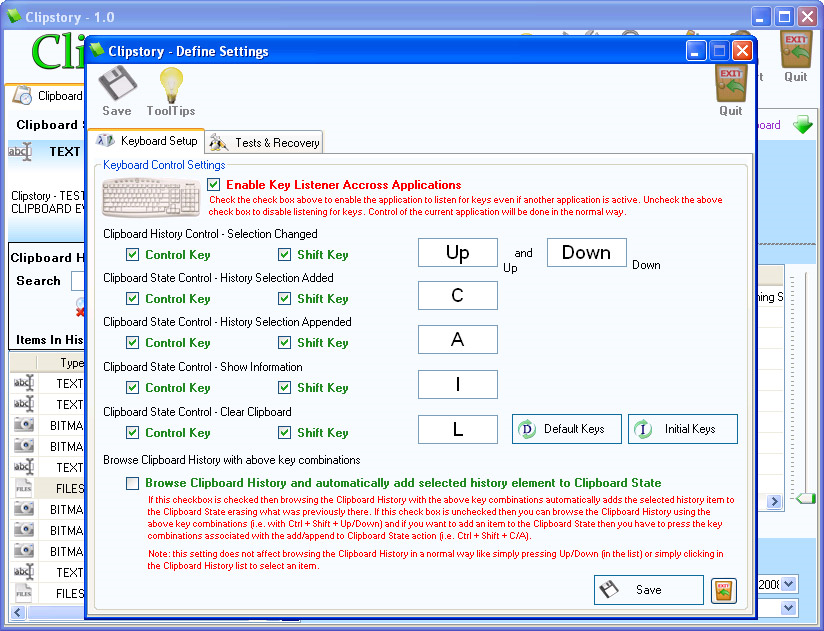Click the FILES row icon highlighted in history list
Image resolution: width=824 pixels, height=631 pixels.
[x=24, y=488]
